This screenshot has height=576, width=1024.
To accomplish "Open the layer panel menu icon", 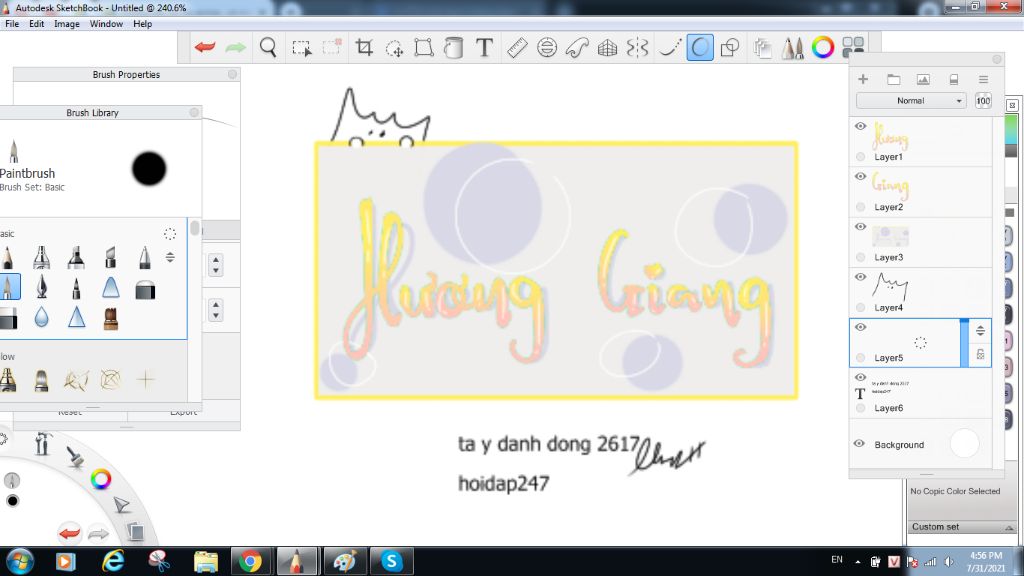I will click(984, 80).
